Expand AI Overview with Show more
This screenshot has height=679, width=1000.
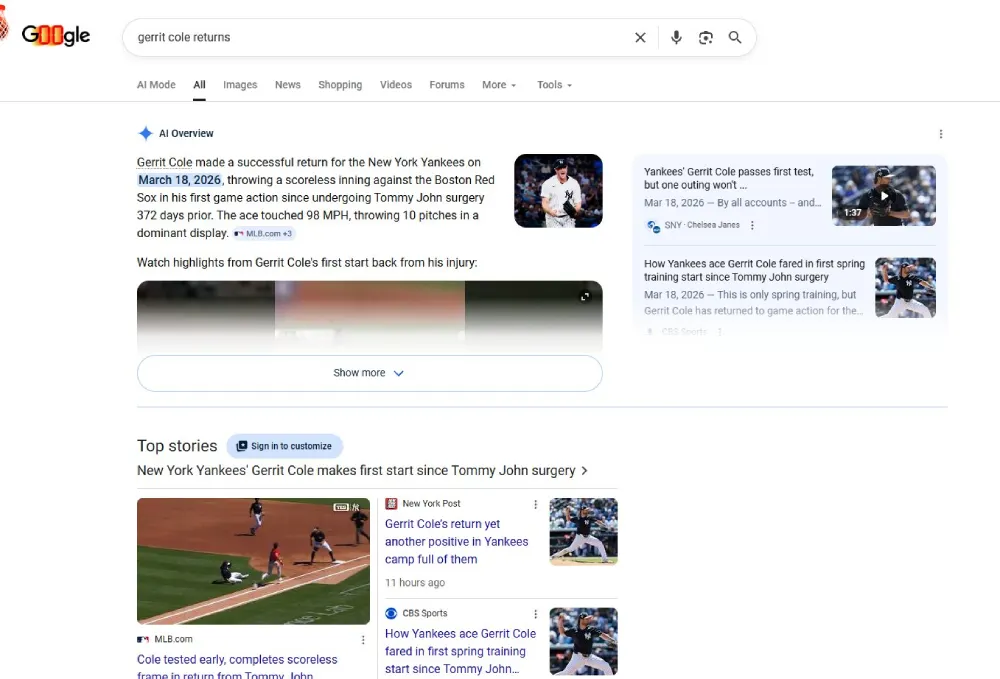pyautogui.click(x=369, y=373)
